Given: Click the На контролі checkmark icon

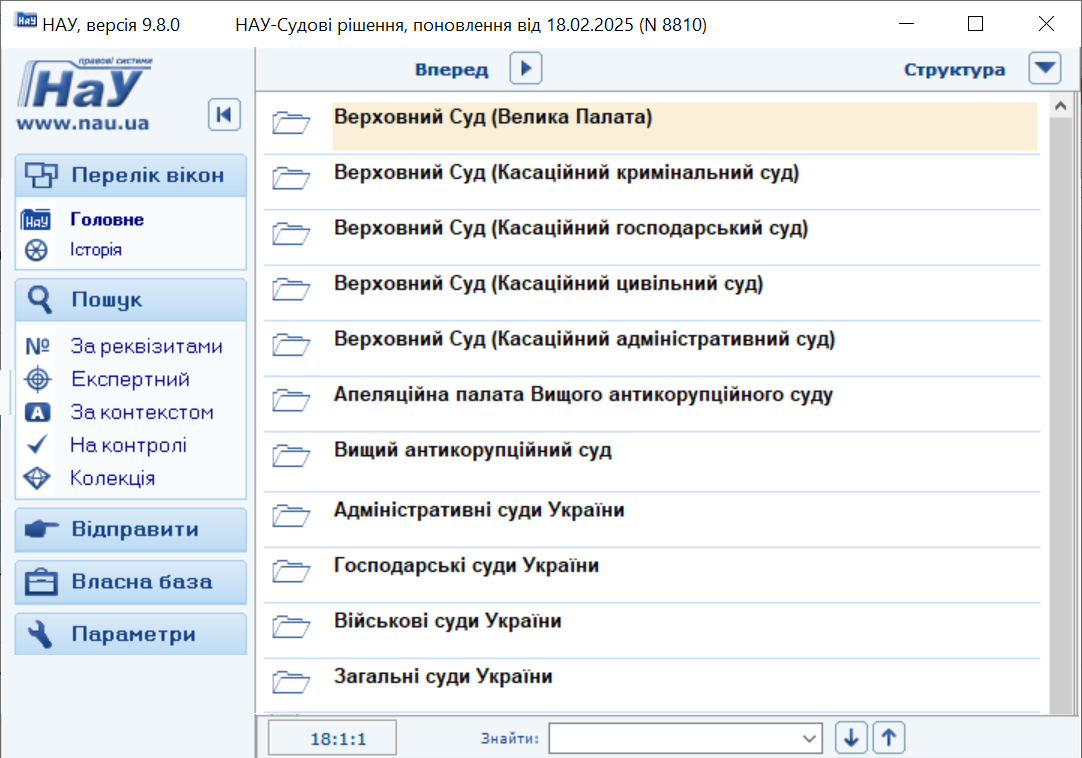Looking at the screenshot, I should tap(37, 444).
